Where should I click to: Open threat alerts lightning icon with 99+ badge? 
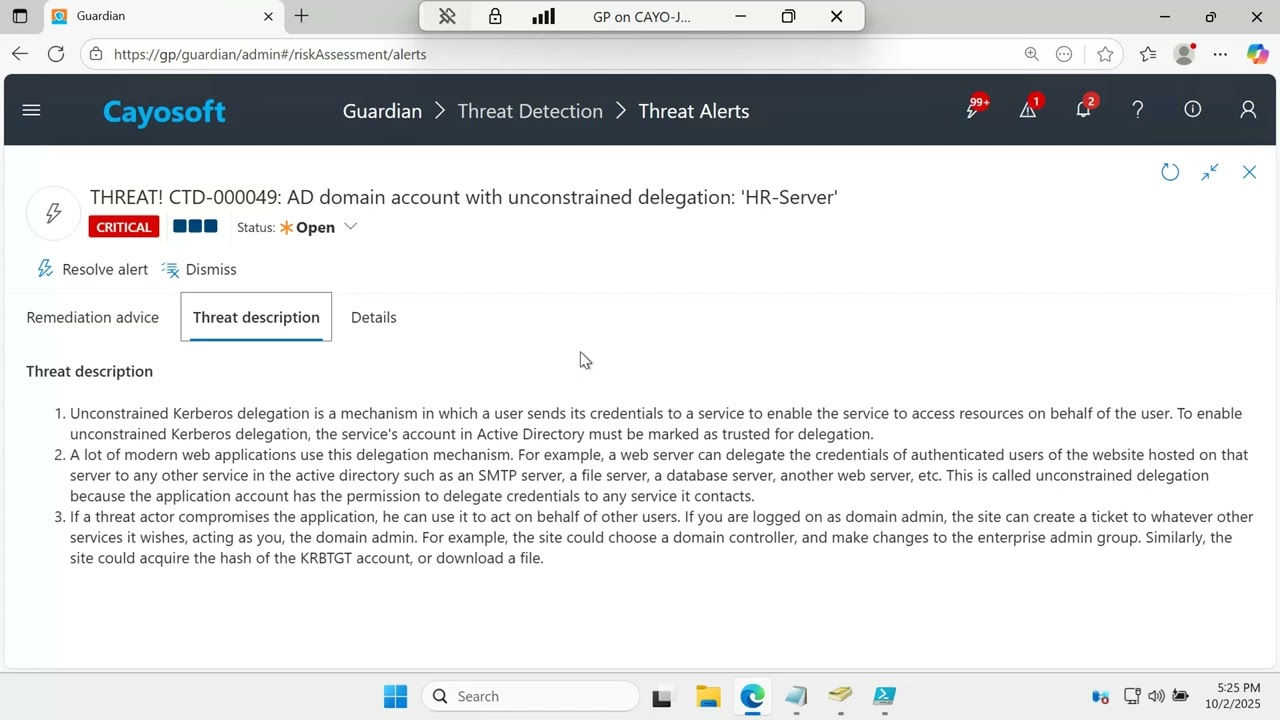coord(974,108)
